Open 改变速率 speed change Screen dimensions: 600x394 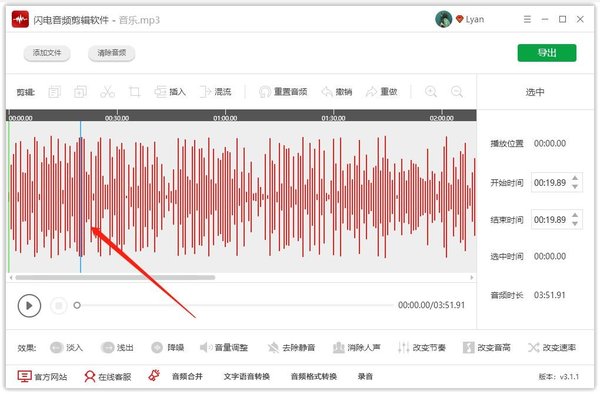click(x=552, y=347)
